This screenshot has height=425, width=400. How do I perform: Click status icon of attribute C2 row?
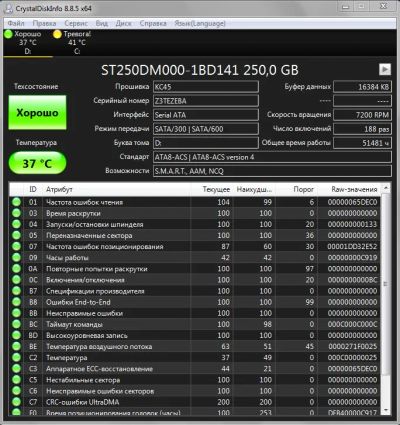(x=16, y=357)
